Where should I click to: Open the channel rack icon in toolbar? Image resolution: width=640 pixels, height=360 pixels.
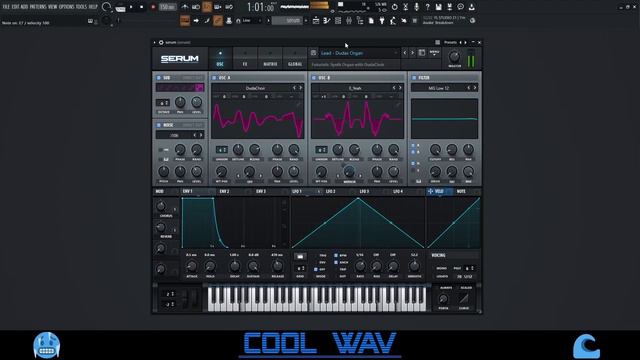coord(338,20)
